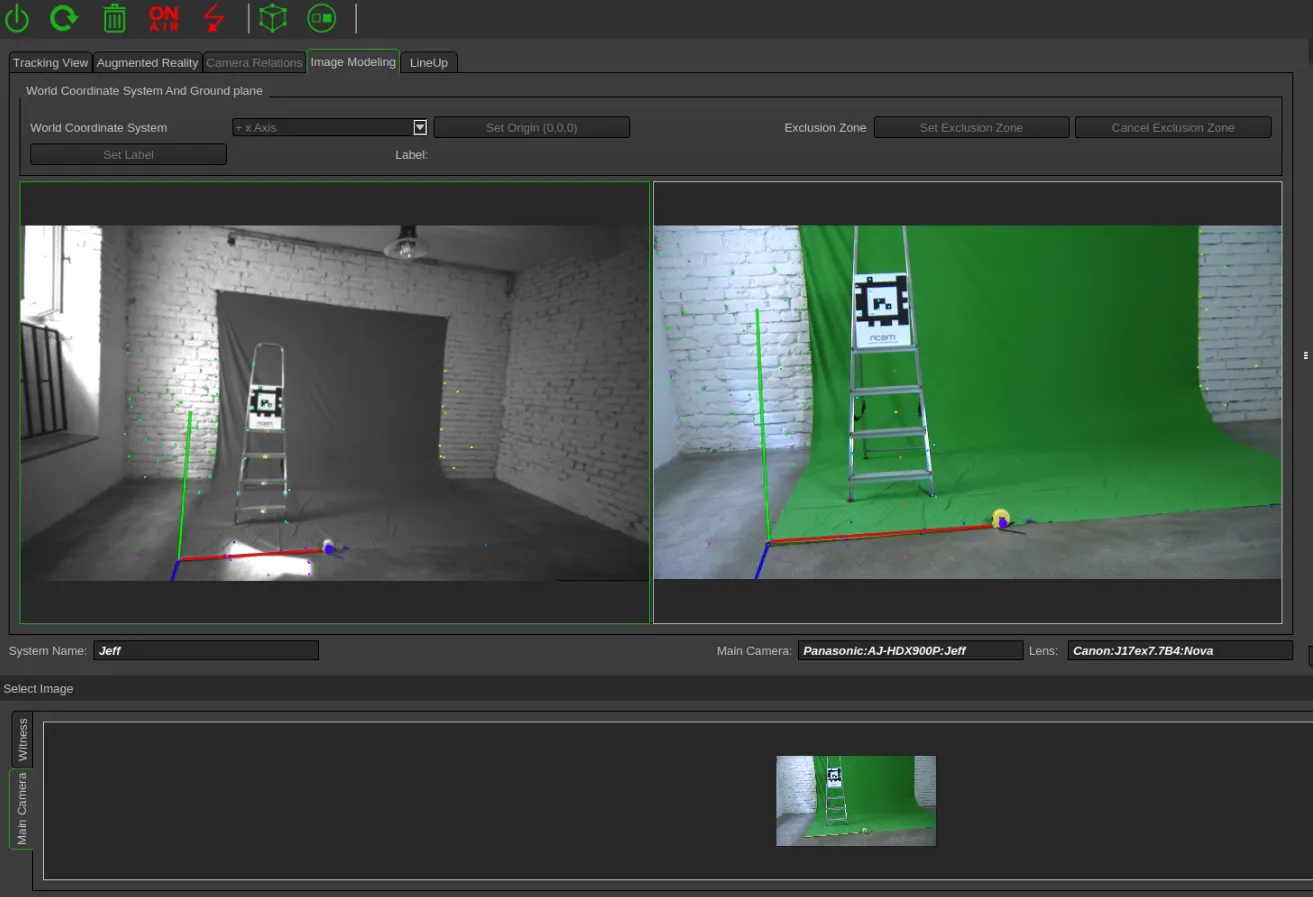1313x897 pixels.
Task: Click inside the color green screen camera view
Action: [x=967, y=403]
